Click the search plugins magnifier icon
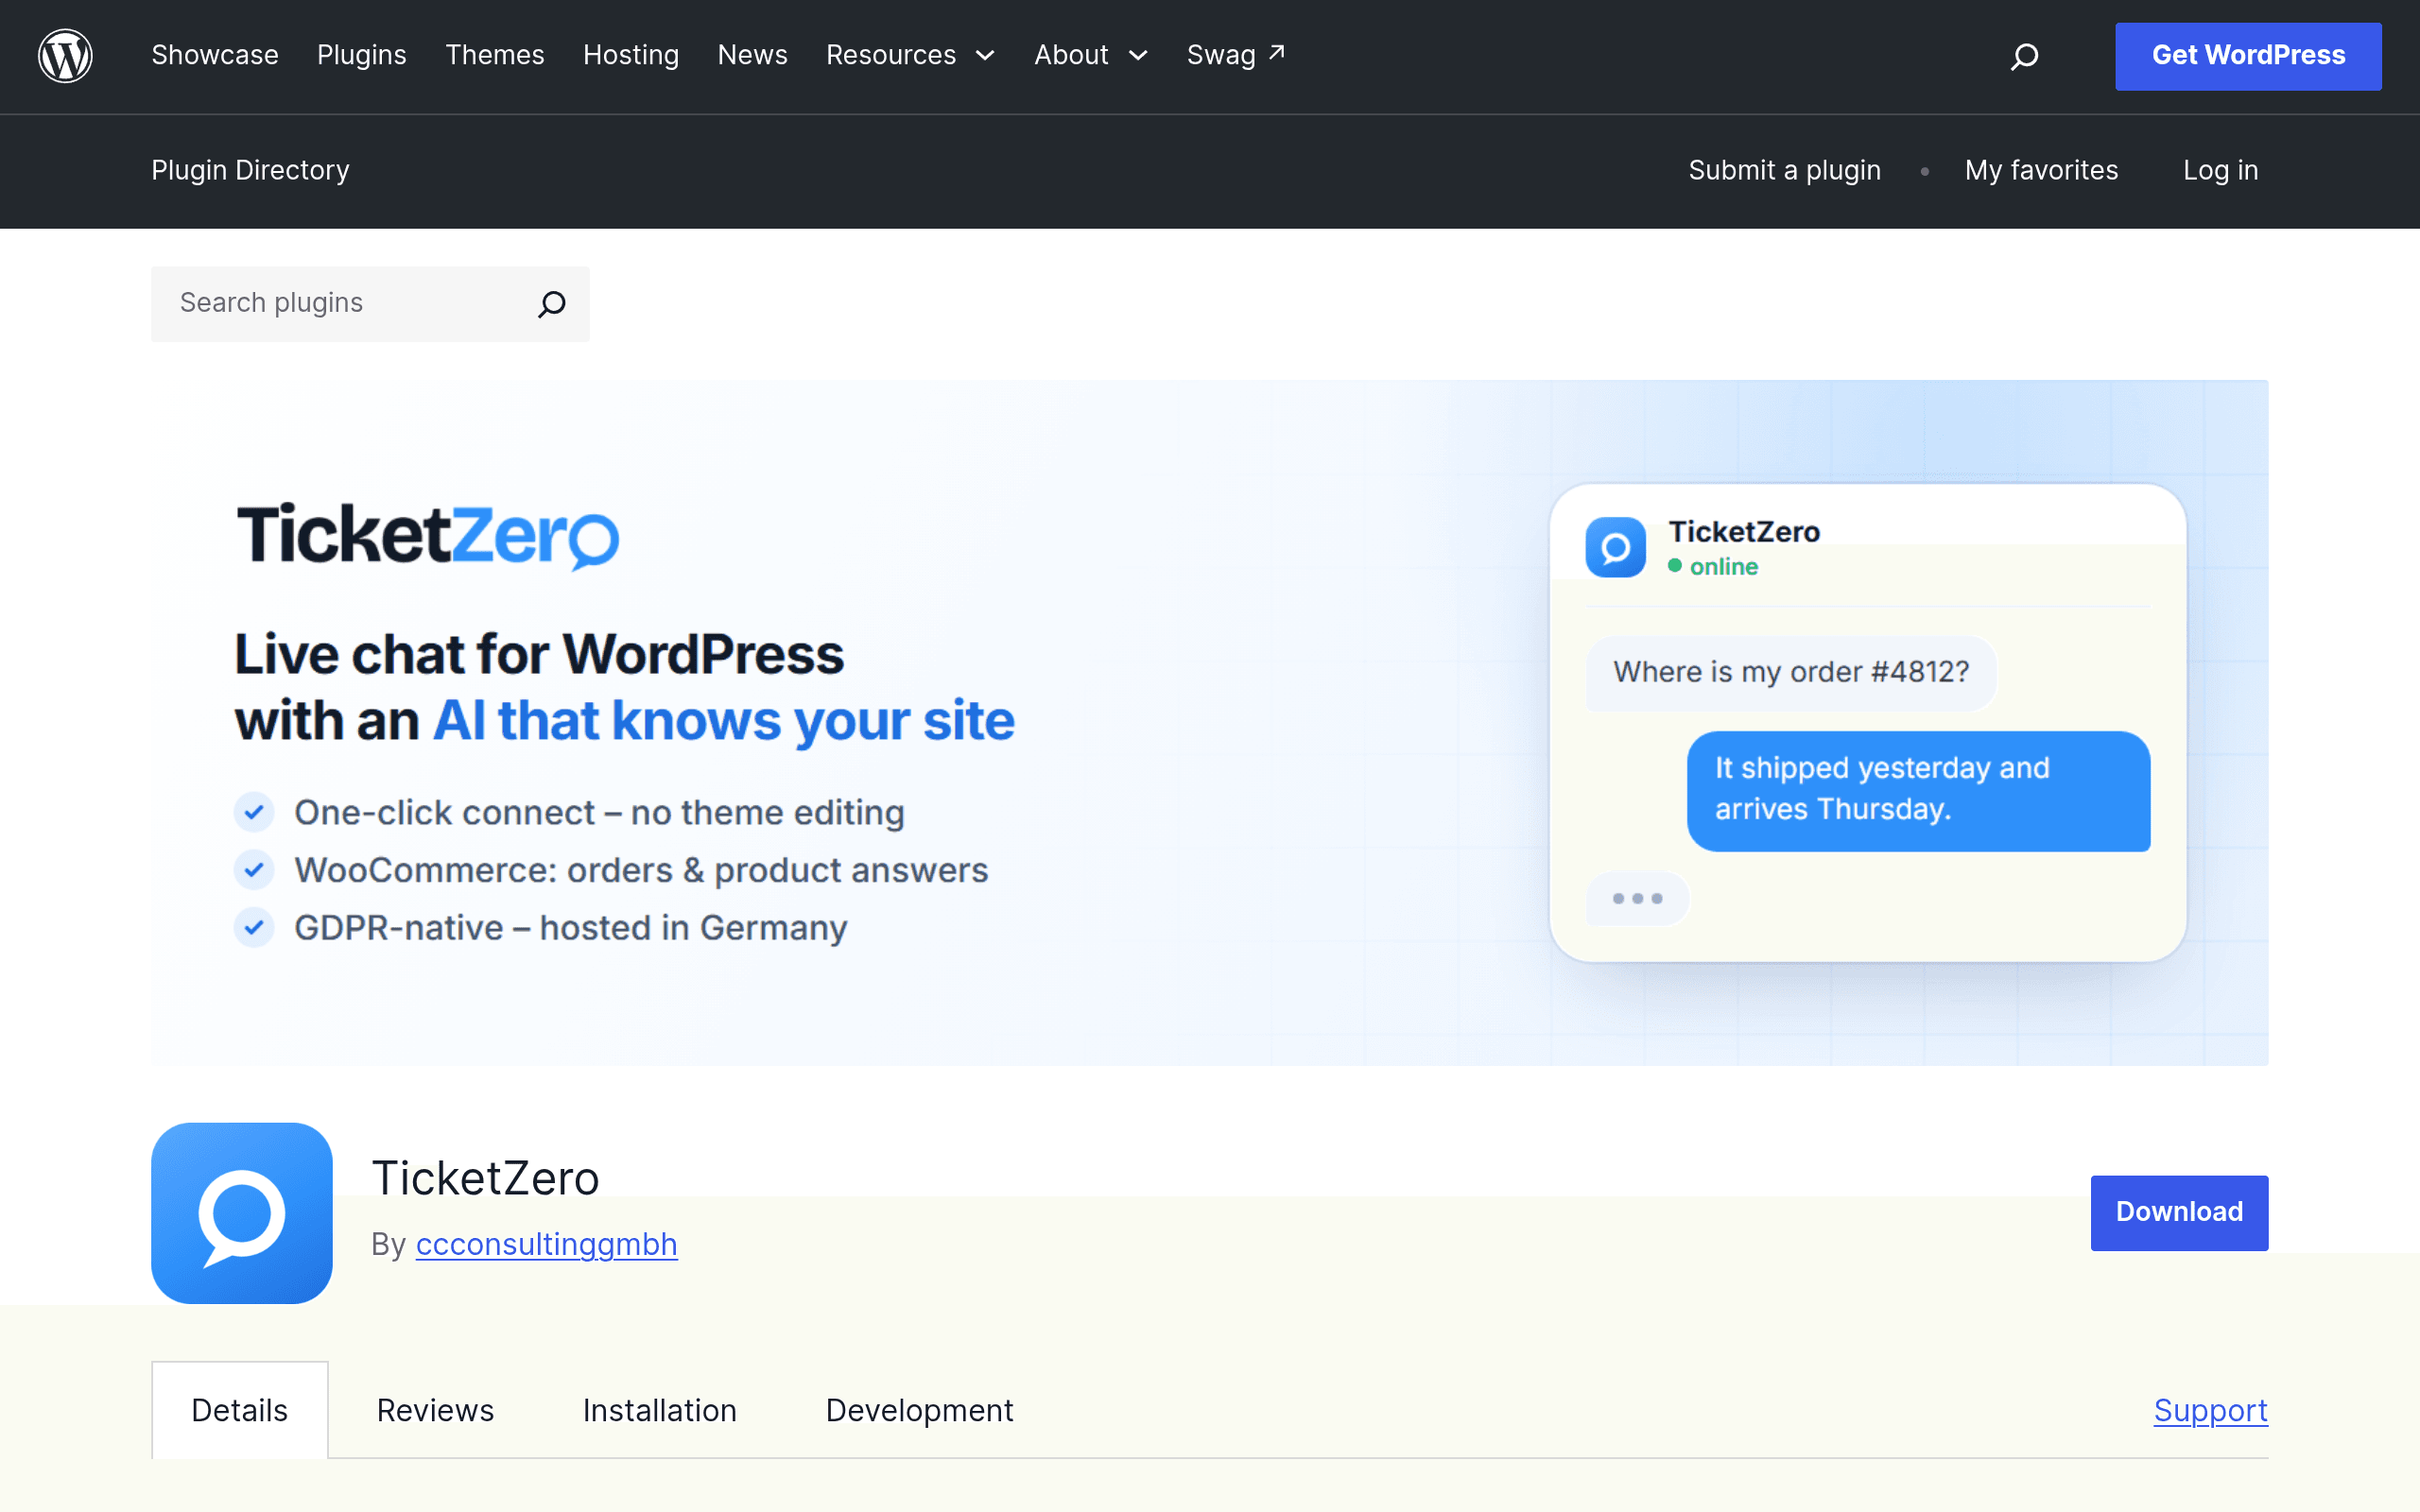Screen dimensions: 2420x1512 tap(552, 304)
